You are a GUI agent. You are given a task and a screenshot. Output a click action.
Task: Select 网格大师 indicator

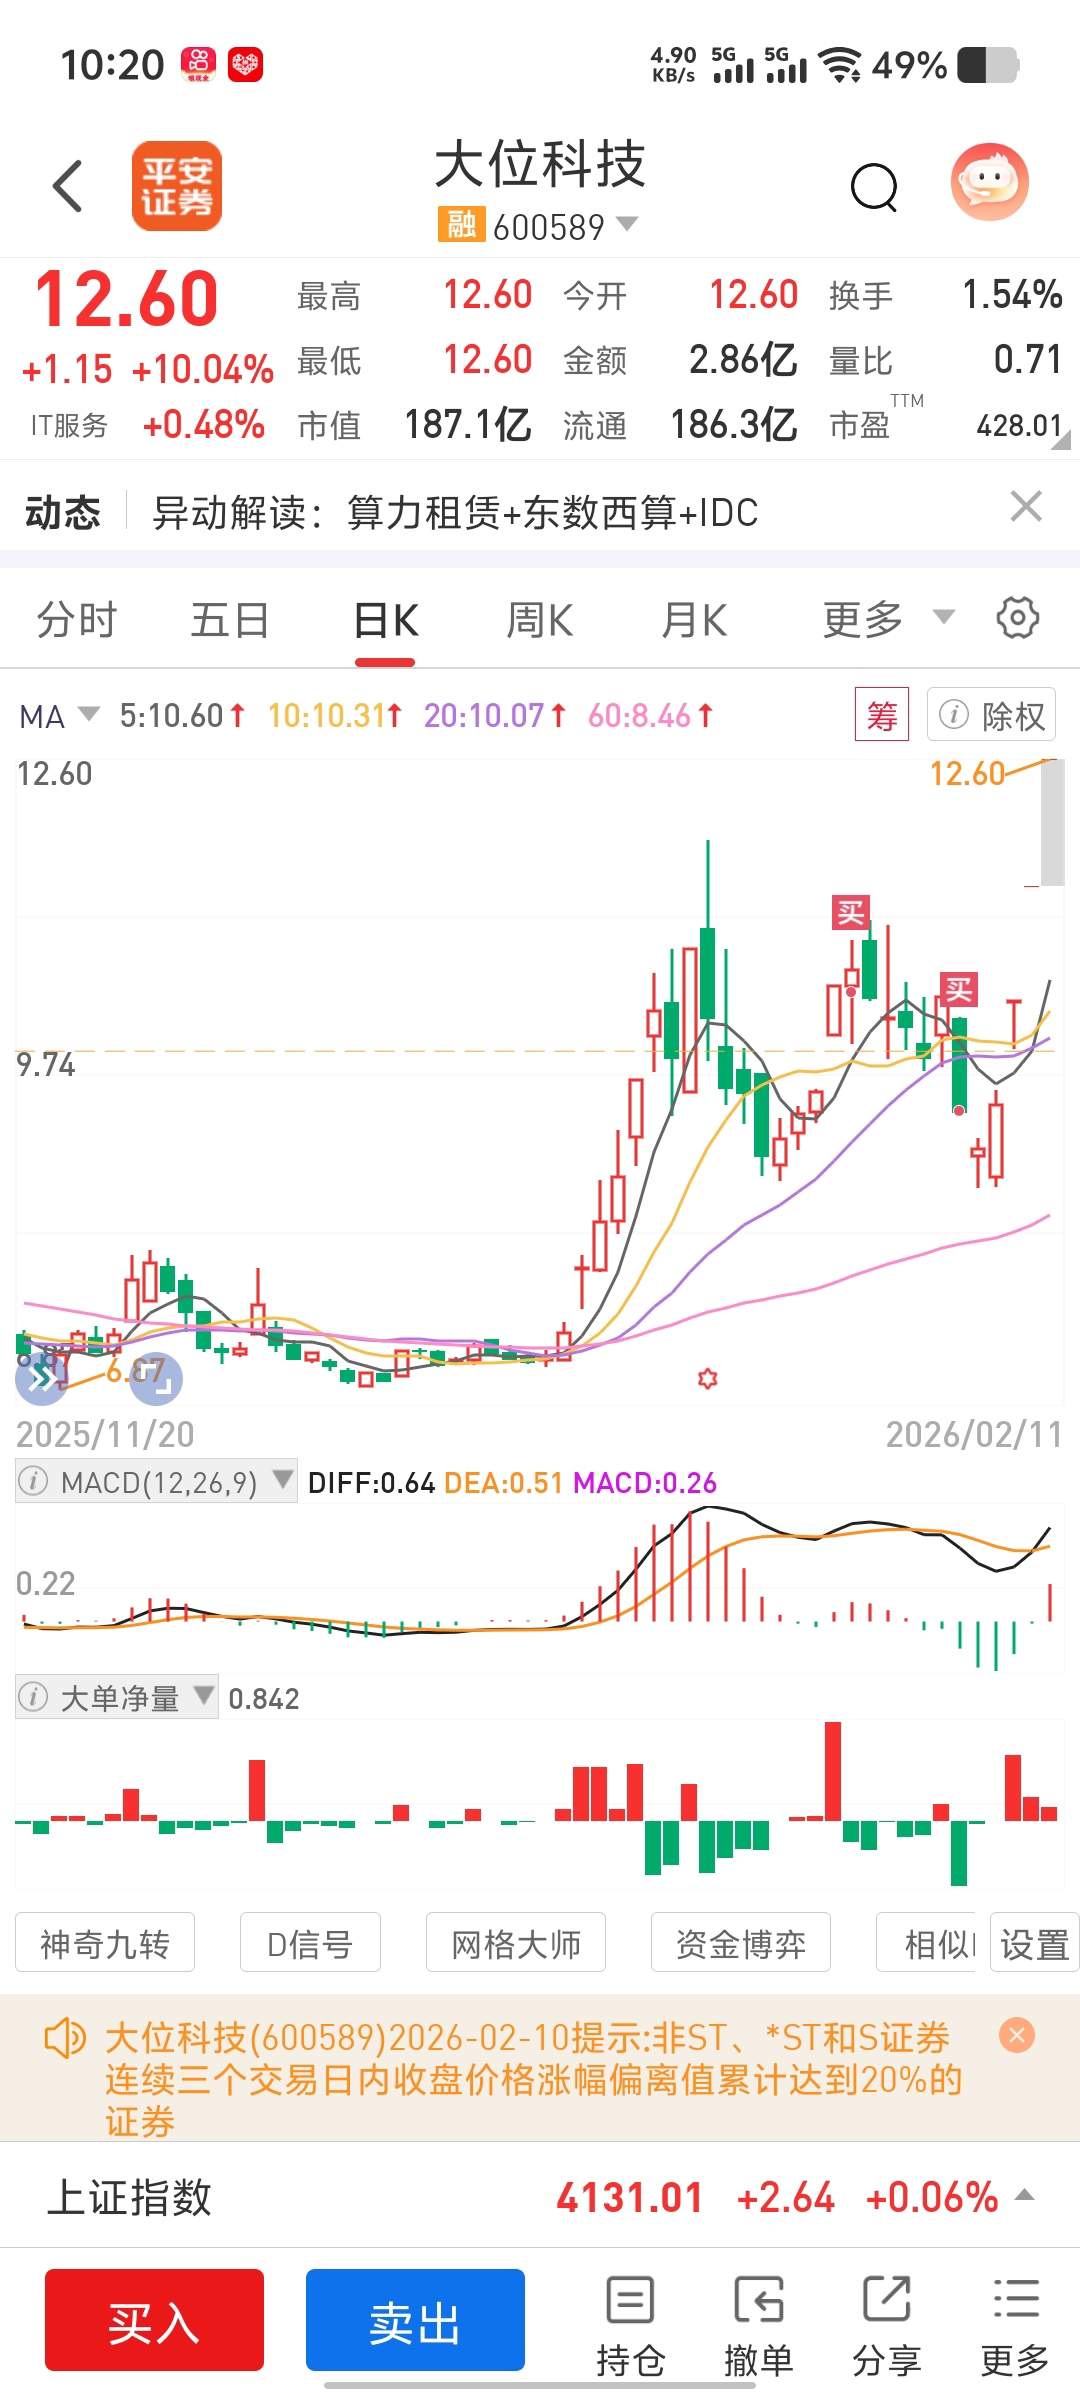[x=516, y=1943]
